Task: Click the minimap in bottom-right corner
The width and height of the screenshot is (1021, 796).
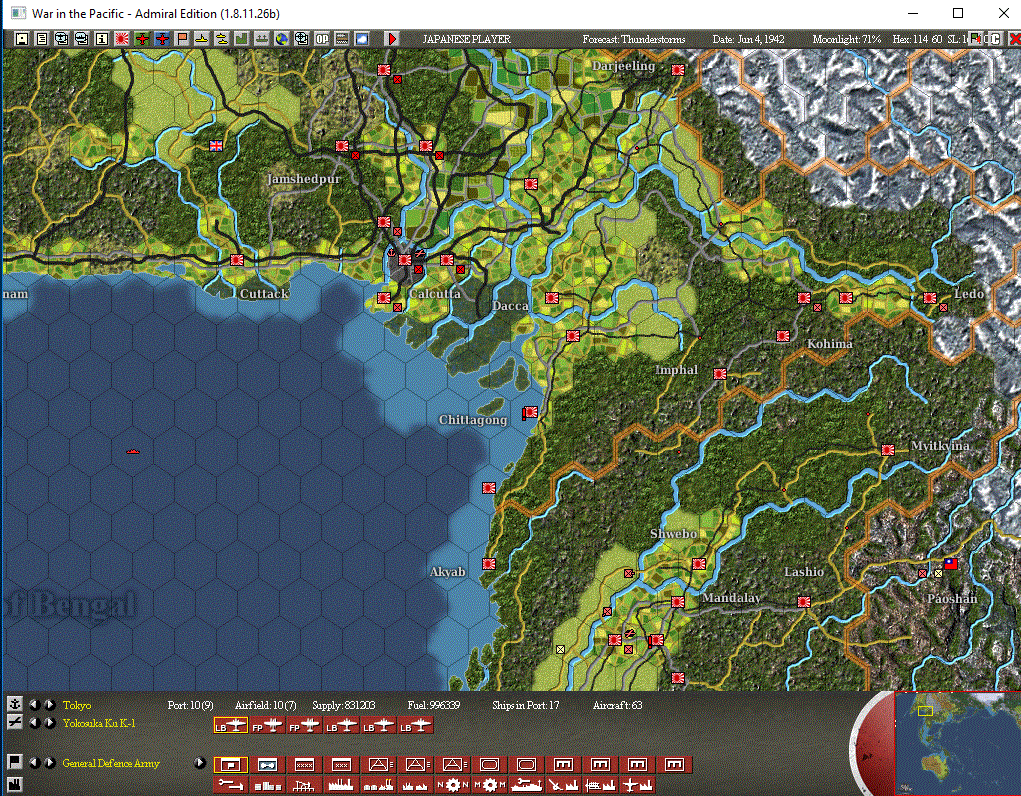Action: pos(957,743)
